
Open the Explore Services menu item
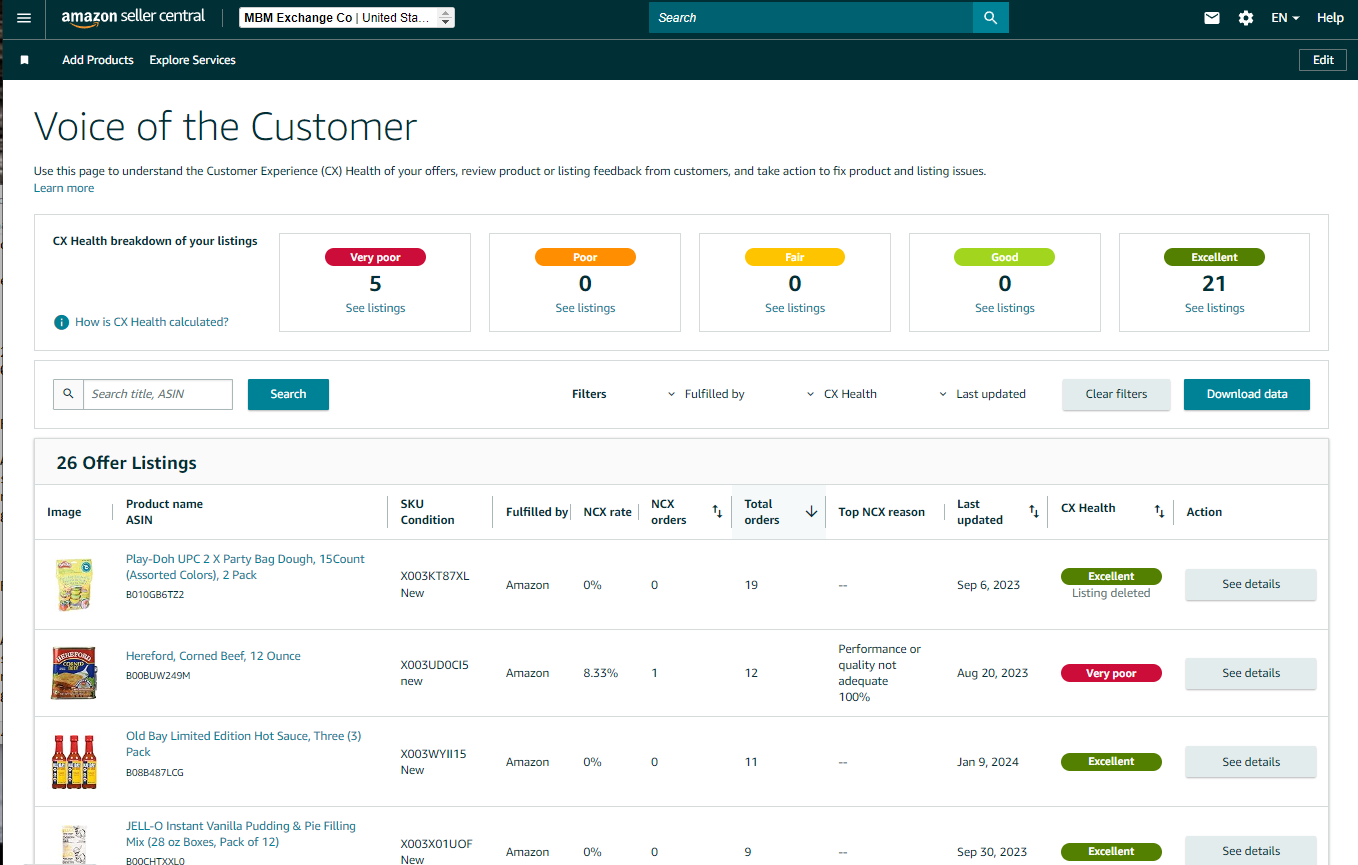click(193, 60)
